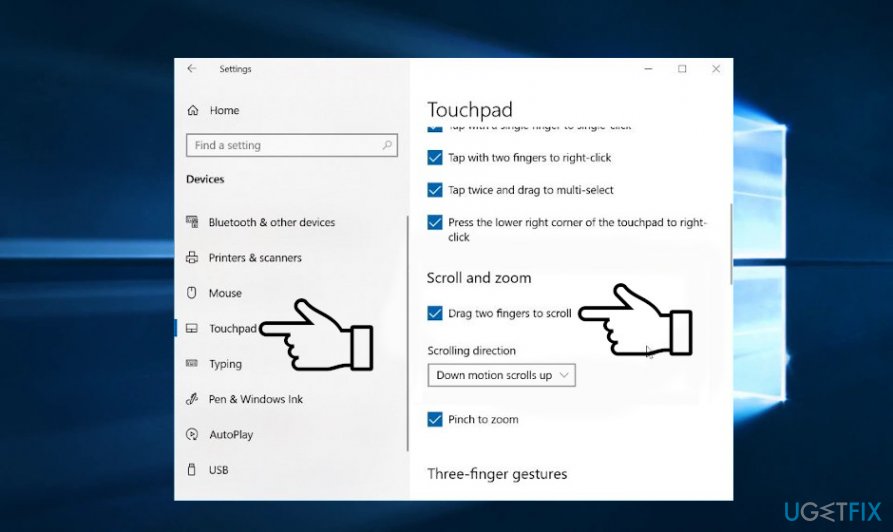The height and width of the screenshot is (532, 893).
Task: Select Bluetooth & other devices
Action: [x=272, y=222]
